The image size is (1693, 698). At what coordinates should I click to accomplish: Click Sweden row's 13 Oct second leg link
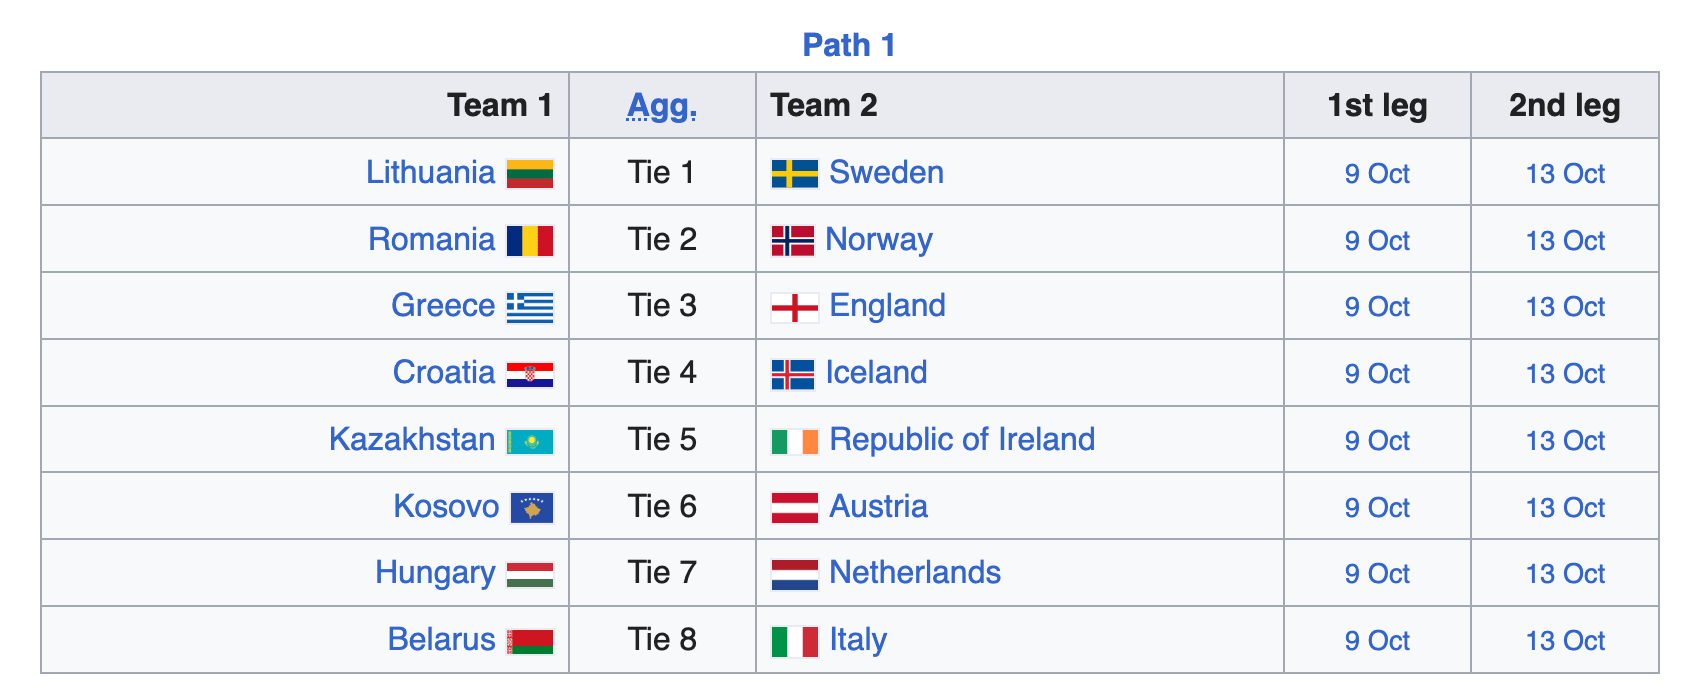click(x=1565, y=174)
